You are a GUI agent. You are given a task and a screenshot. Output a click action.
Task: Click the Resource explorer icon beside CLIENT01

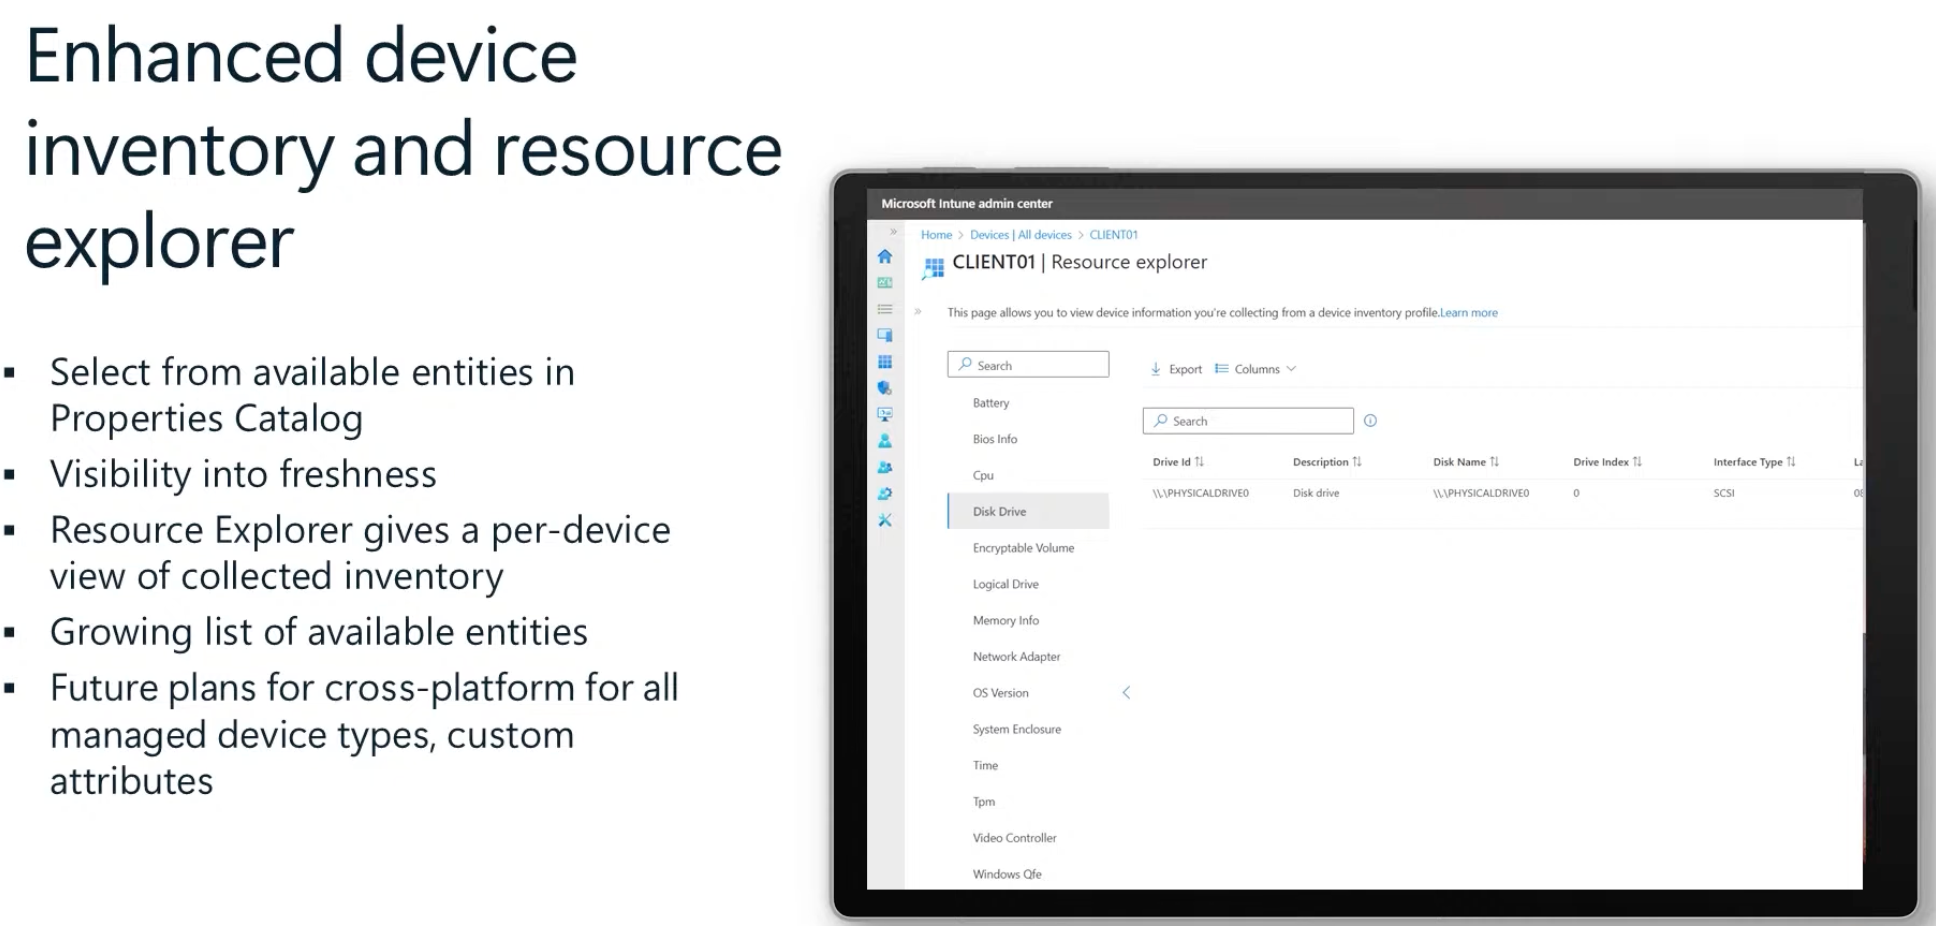[x=934, y=266]
